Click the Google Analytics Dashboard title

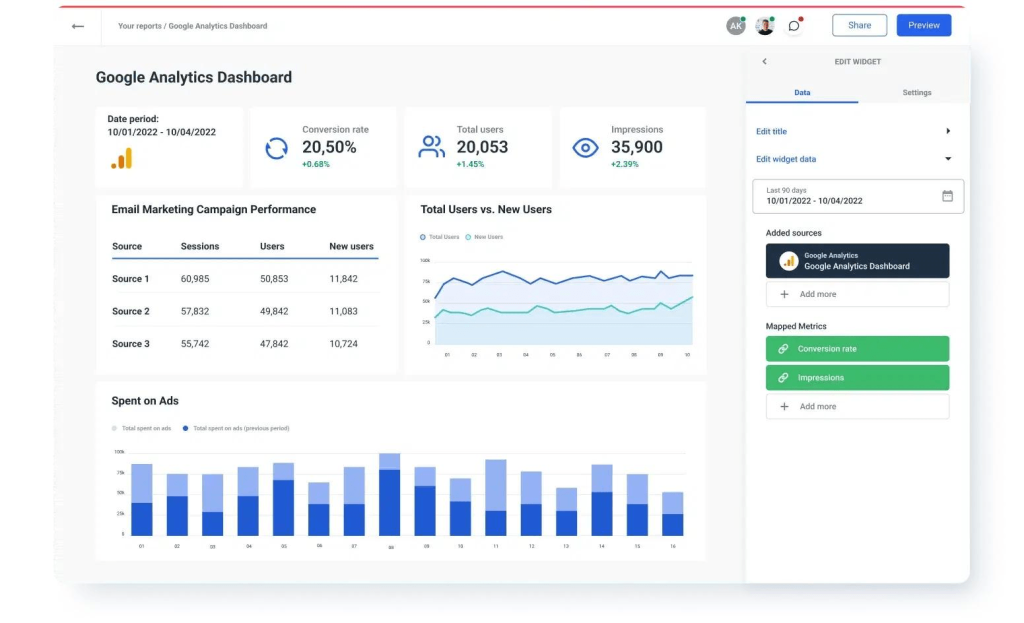pos(193,77)
